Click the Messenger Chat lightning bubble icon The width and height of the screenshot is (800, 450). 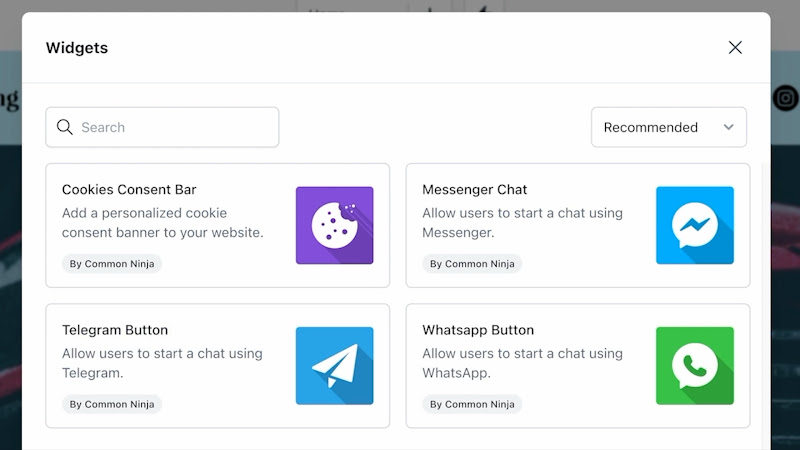694,225
